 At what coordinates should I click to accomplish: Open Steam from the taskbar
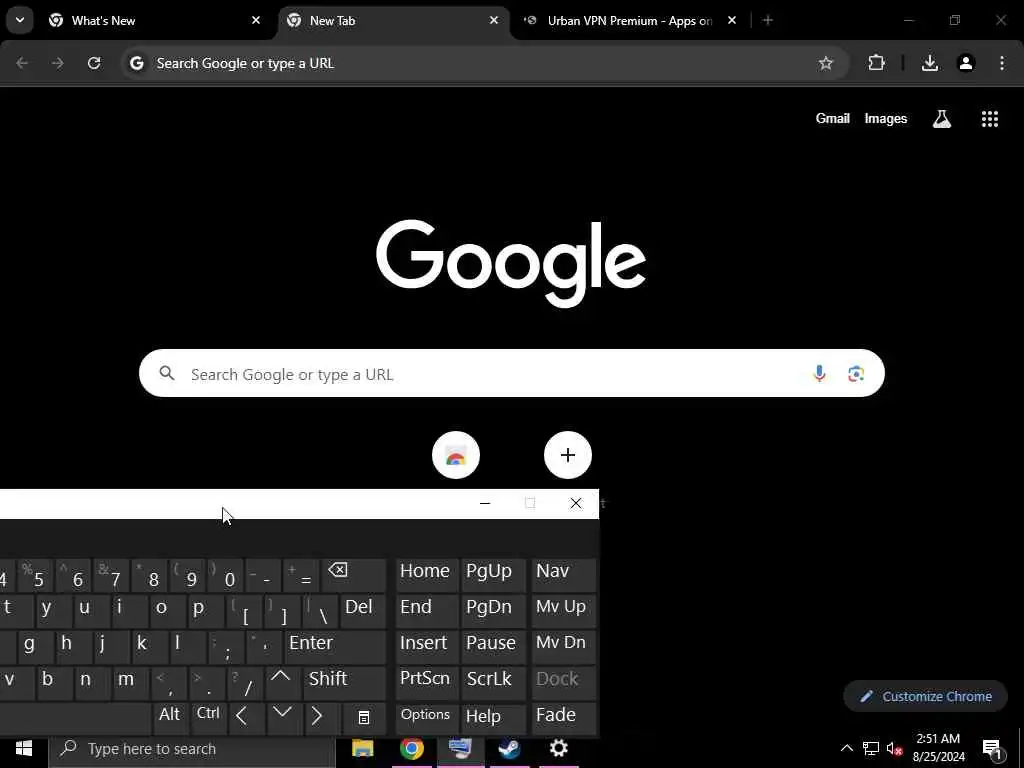[510, 748]
